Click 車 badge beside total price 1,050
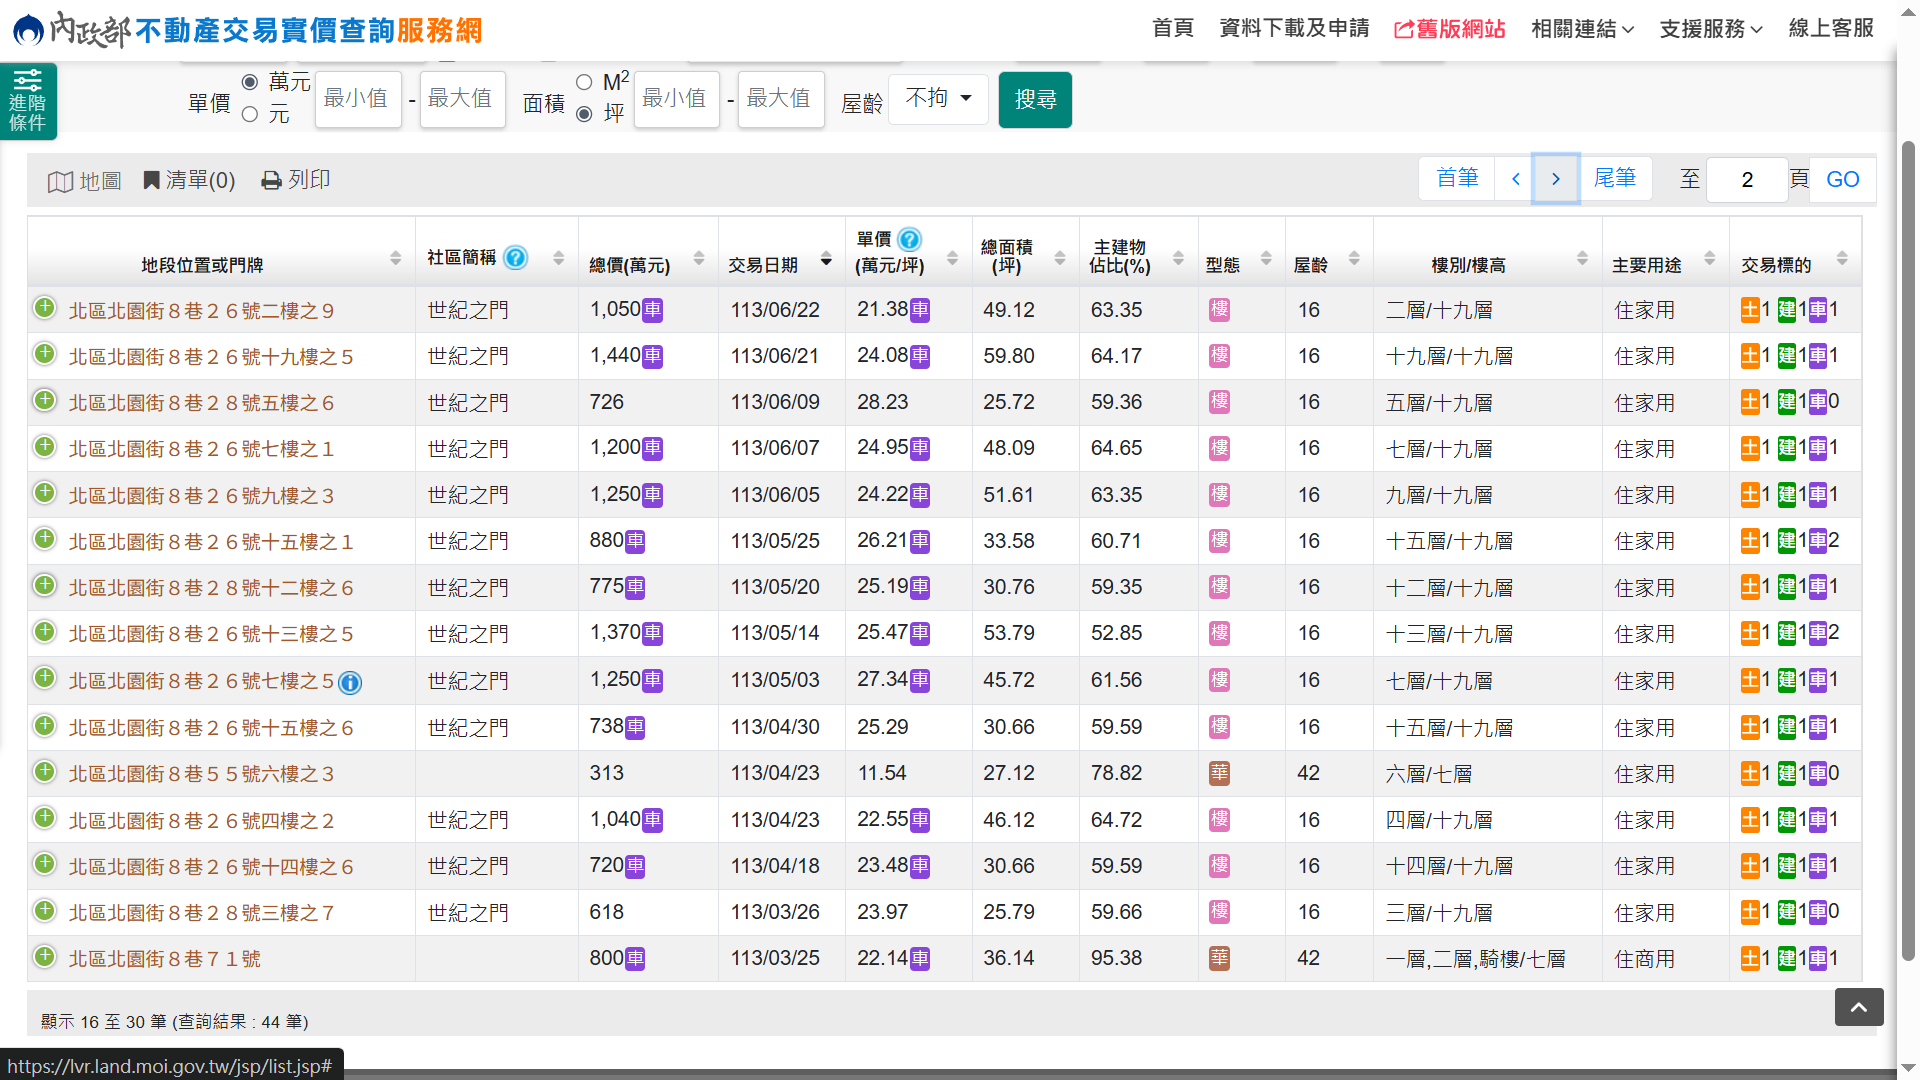 pyautogui.click(x=652, y=310)
